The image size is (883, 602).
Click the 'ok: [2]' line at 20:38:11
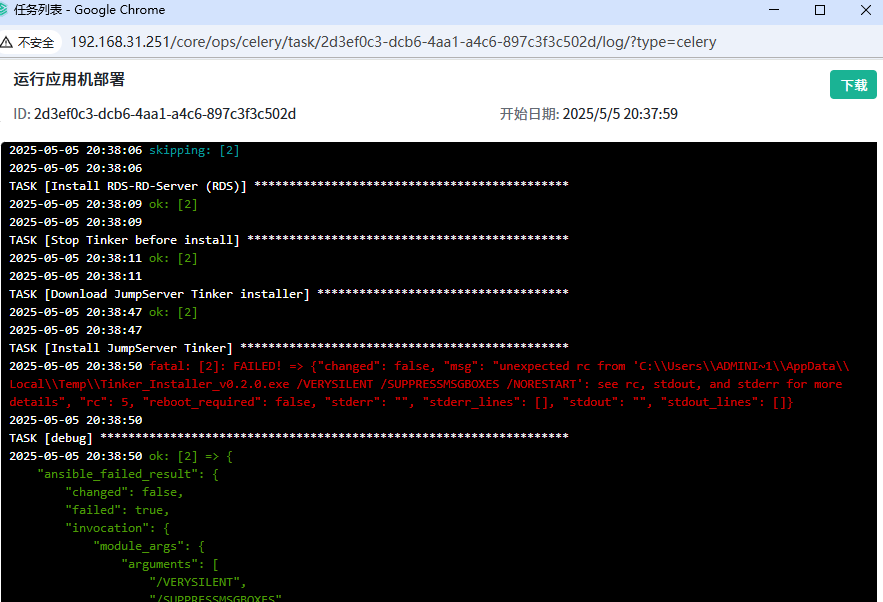173,258
